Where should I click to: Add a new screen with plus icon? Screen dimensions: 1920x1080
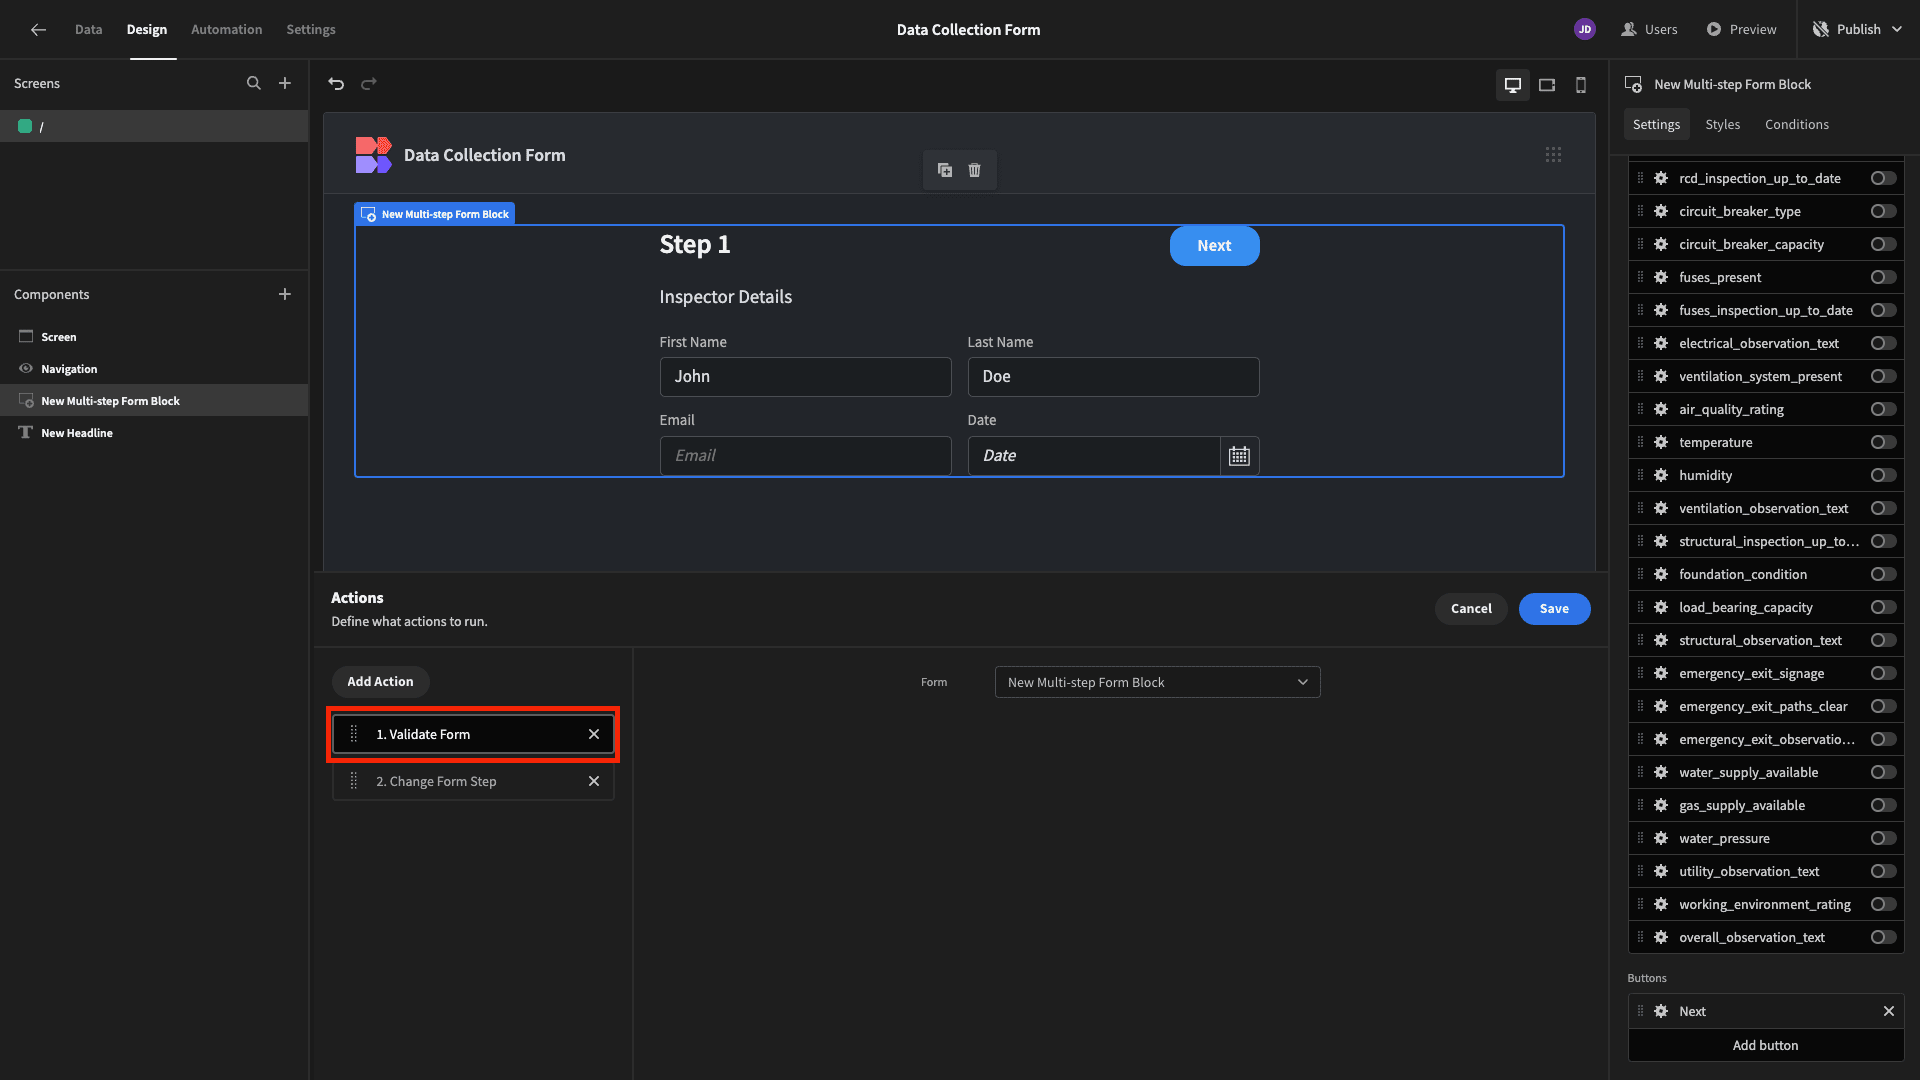pos(285,84)
